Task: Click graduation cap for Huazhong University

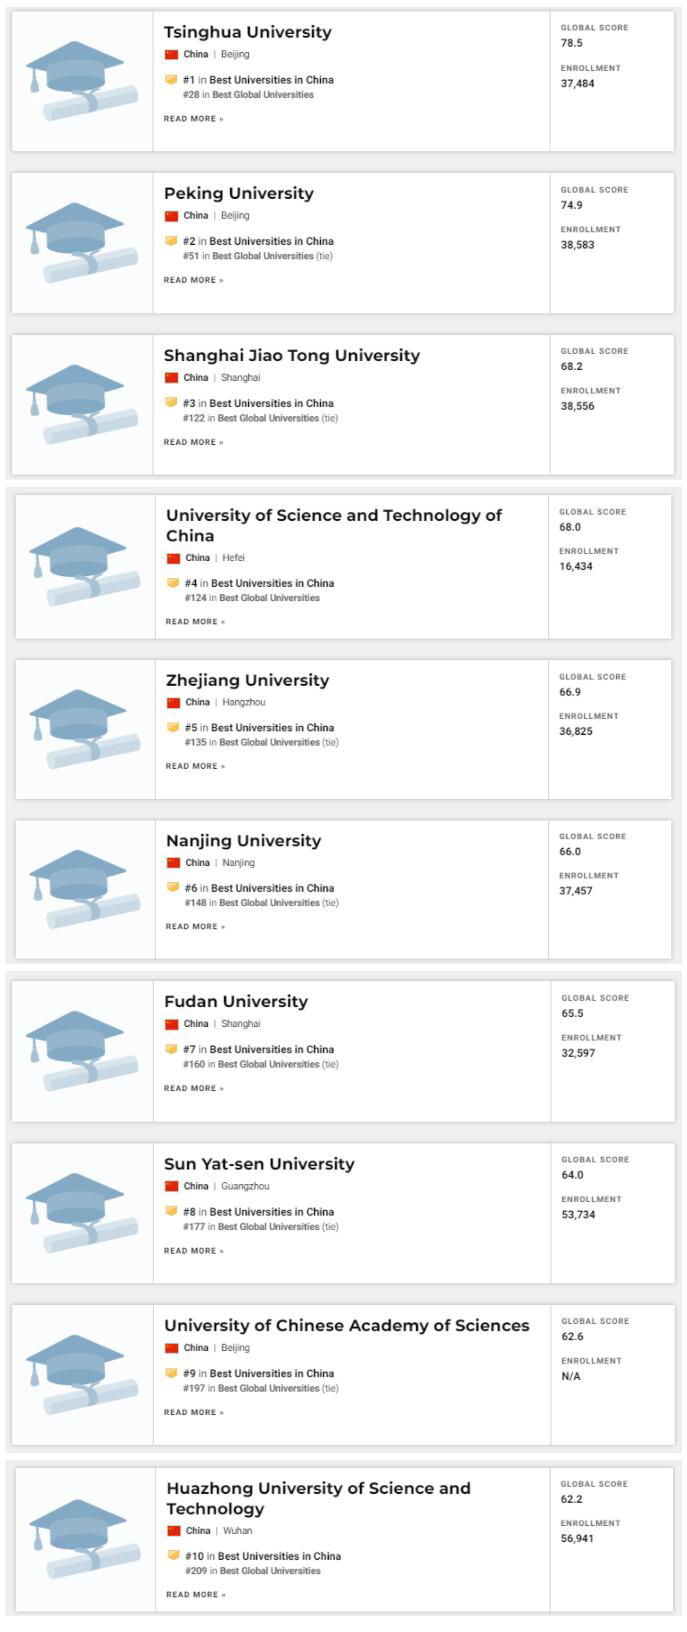Action: pyautogui.click(x=85, y=1539)
